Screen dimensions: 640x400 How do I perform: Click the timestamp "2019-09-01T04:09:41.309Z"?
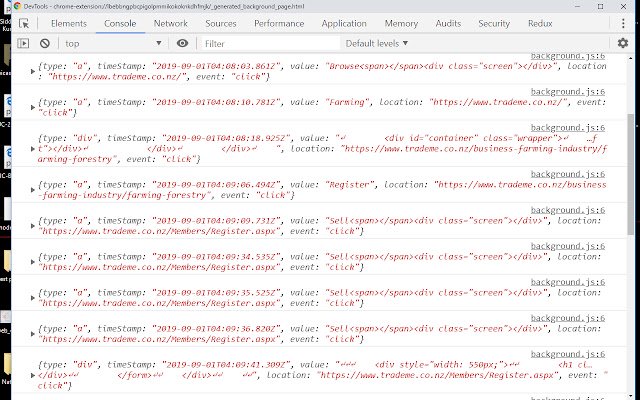tap(227, 364)
